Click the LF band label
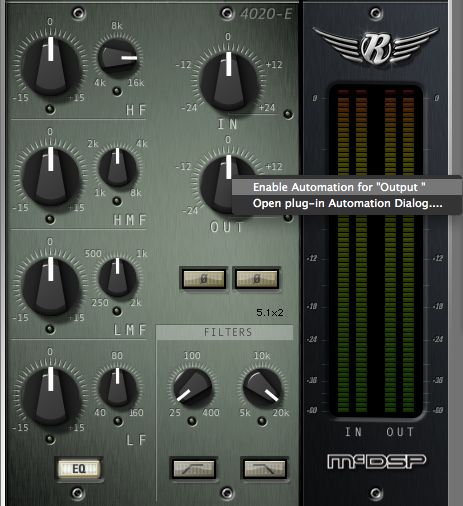This screenshot has width=463, height=506. [x=136, y=440]
